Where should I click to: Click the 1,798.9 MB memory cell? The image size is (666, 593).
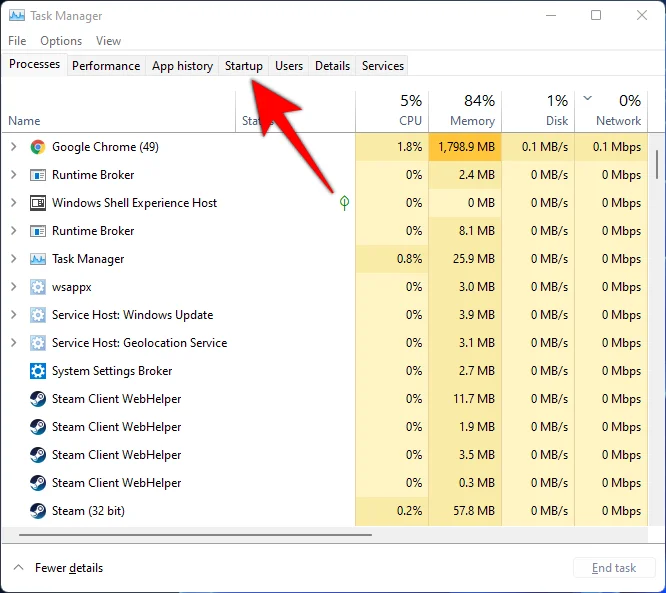[465, 147]
